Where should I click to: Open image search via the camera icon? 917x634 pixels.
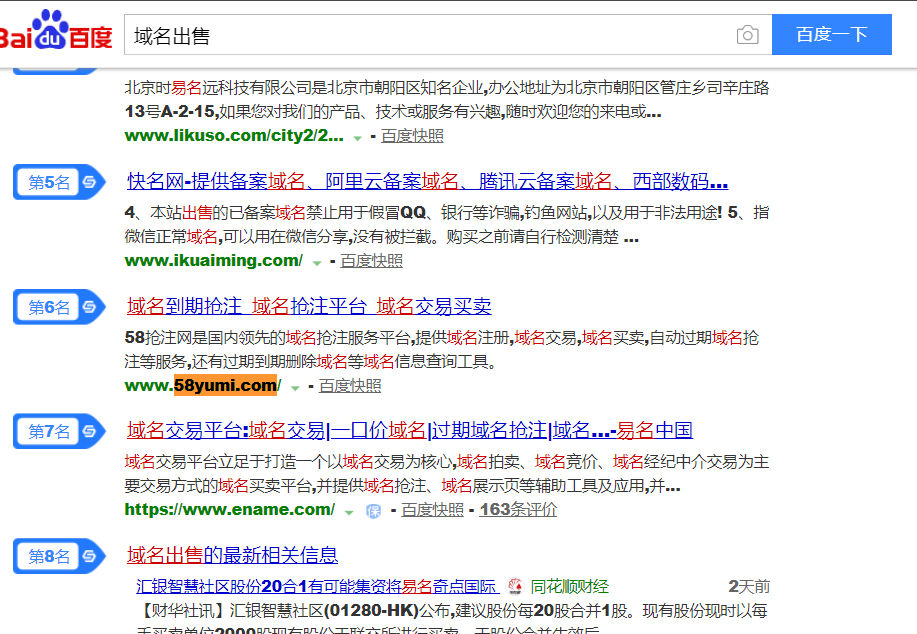(747, 35)
